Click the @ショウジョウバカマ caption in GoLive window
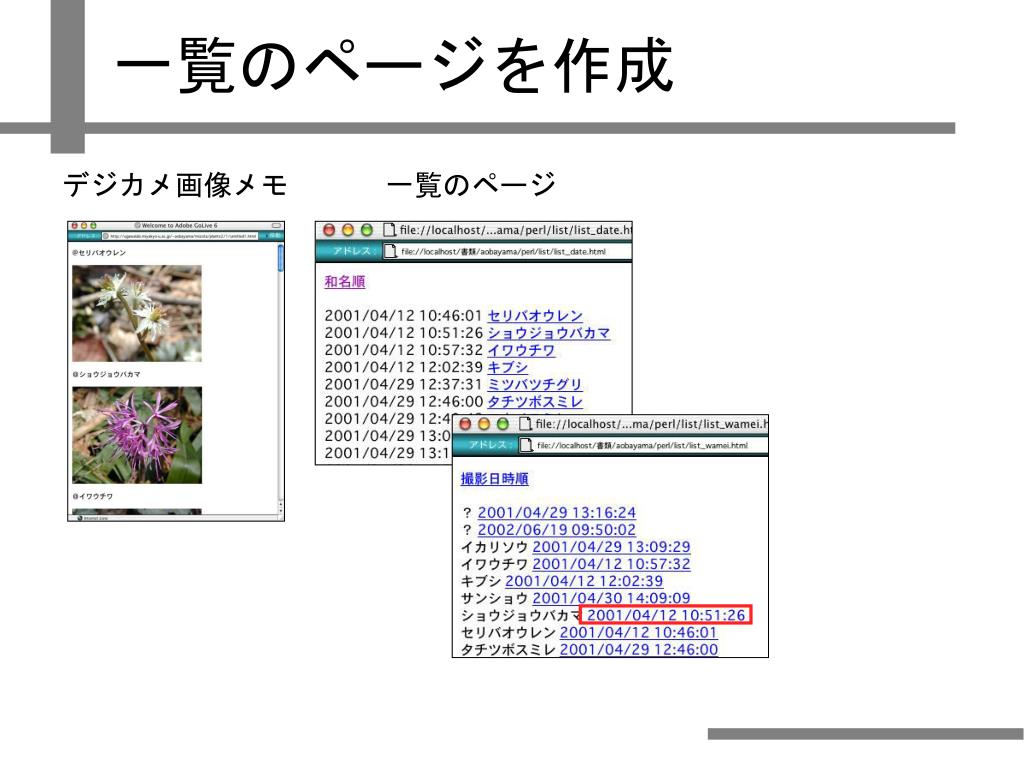Screen dimensions: 1024x768 106,374
